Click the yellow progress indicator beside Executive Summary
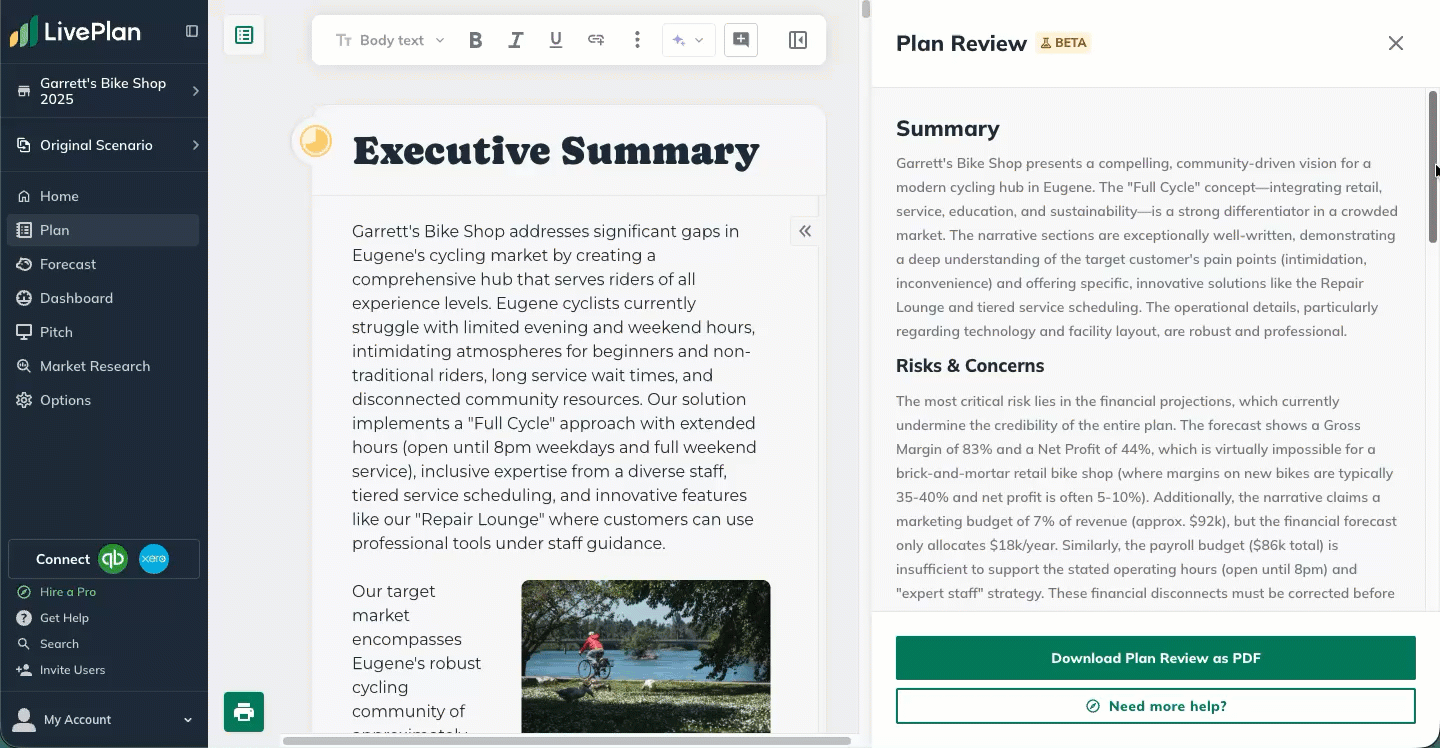Viewport: 1440px width, 748px height. 315,141
